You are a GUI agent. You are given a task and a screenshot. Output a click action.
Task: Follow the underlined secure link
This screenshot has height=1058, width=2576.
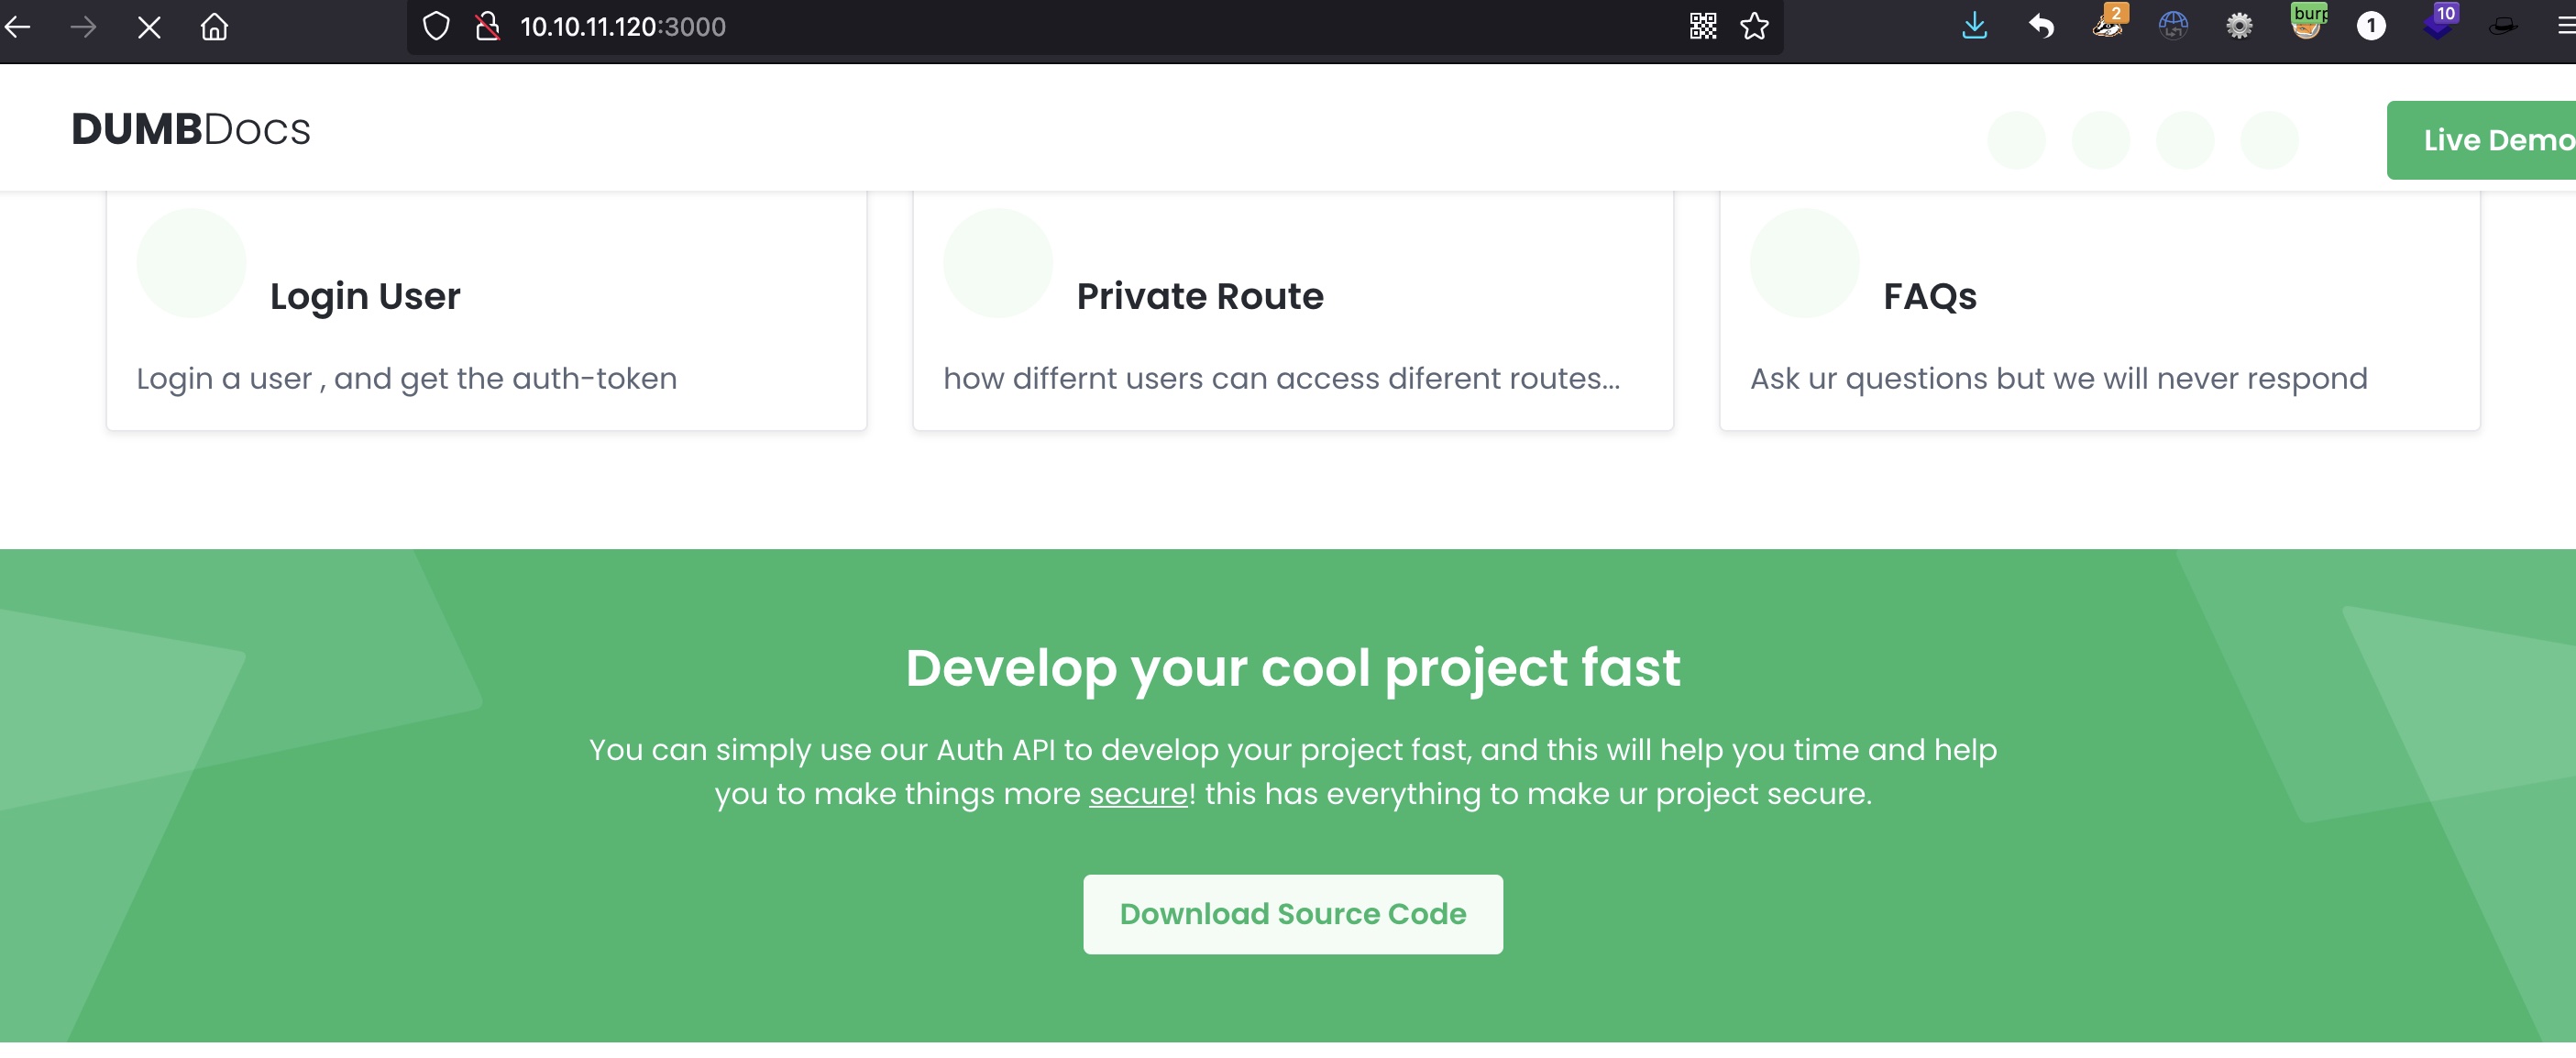point(1138,794)
